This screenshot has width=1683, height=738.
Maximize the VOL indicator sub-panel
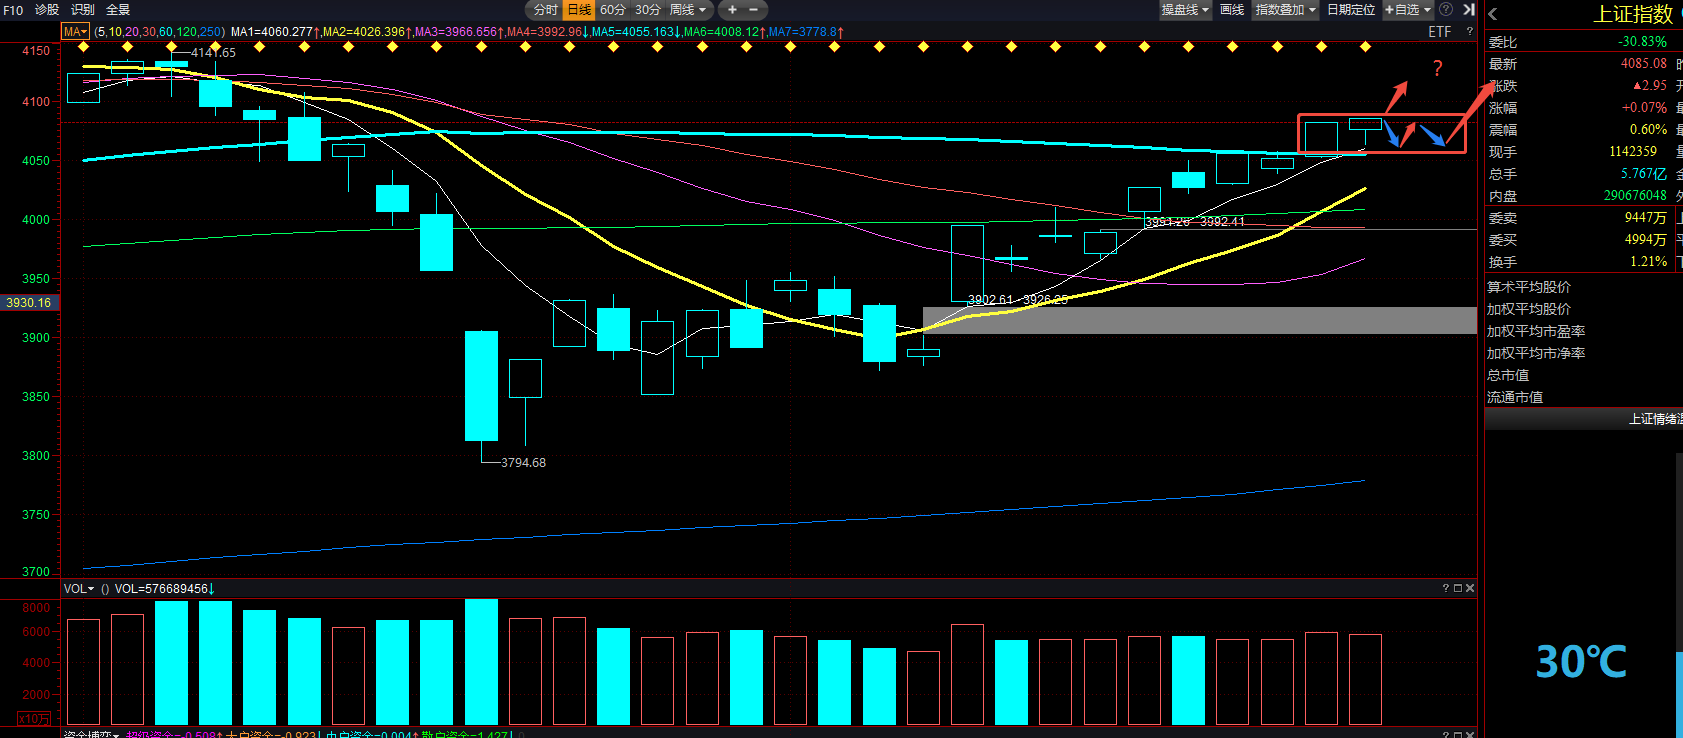pyautogui.click(x=1458, y=588)
